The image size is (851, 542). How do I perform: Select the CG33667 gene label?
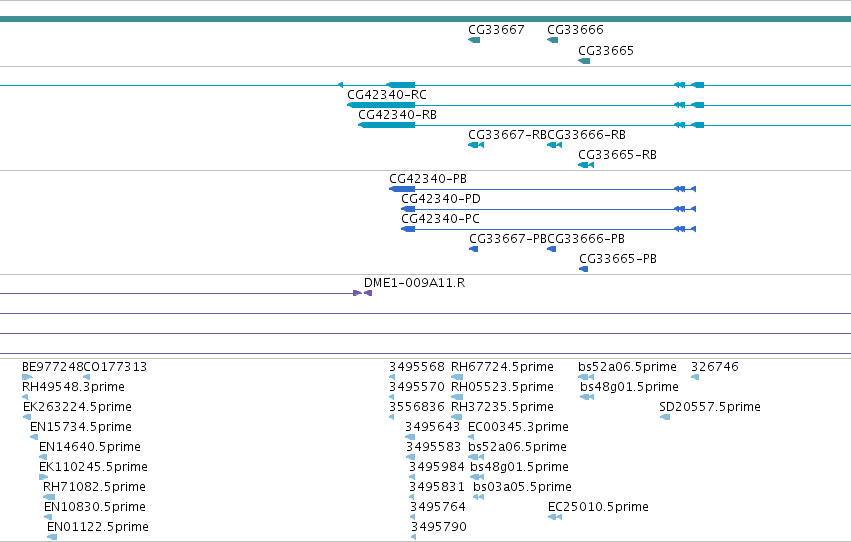(496, 30)
